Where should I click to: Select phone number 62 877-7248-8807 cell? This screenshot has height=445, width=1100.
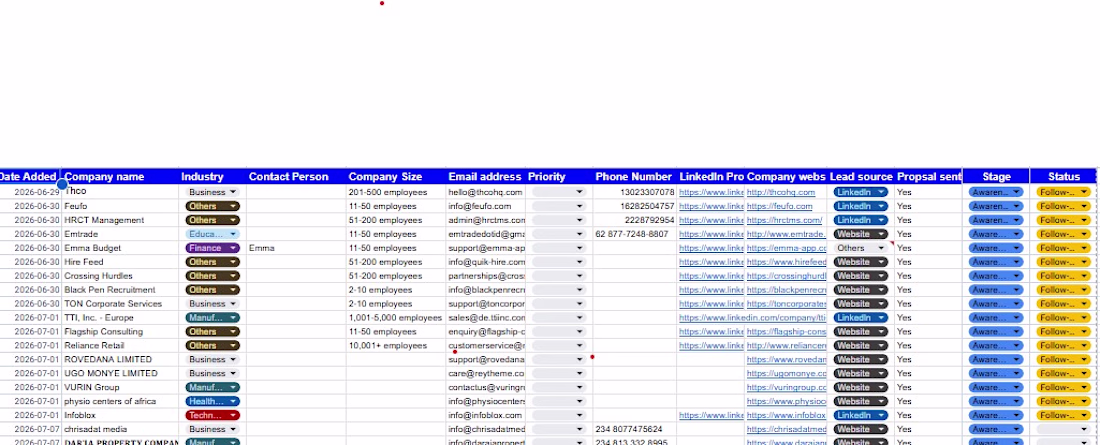[634, 234]
